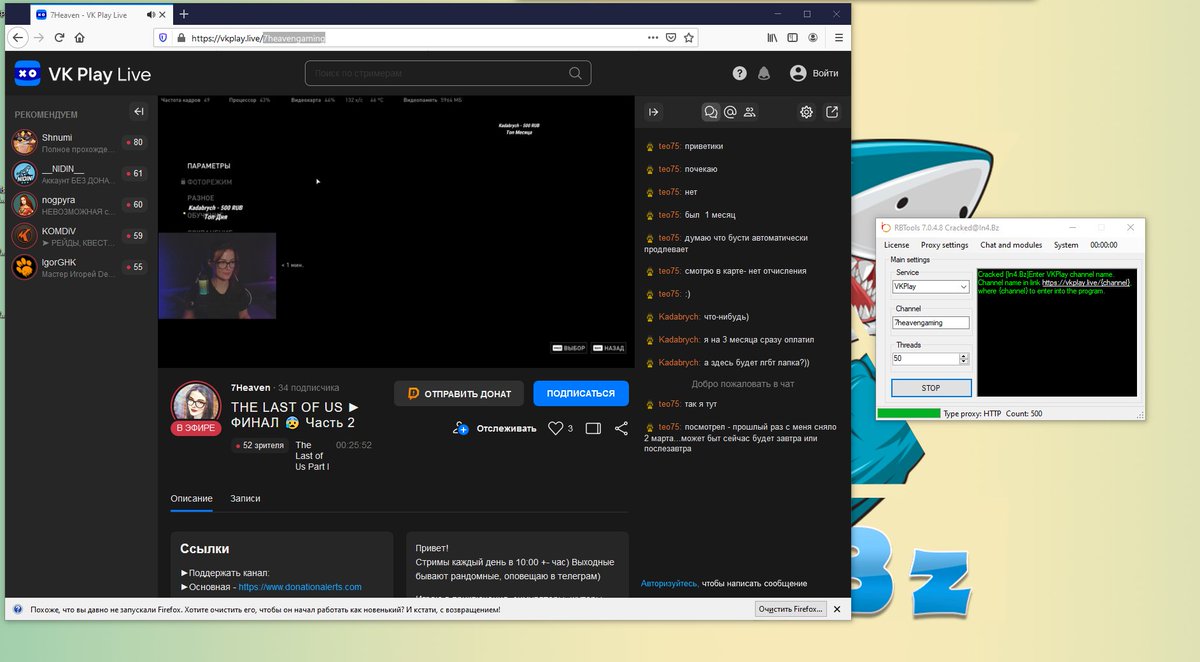Click Авторизуйтесь link in chat

click(670, 583)
